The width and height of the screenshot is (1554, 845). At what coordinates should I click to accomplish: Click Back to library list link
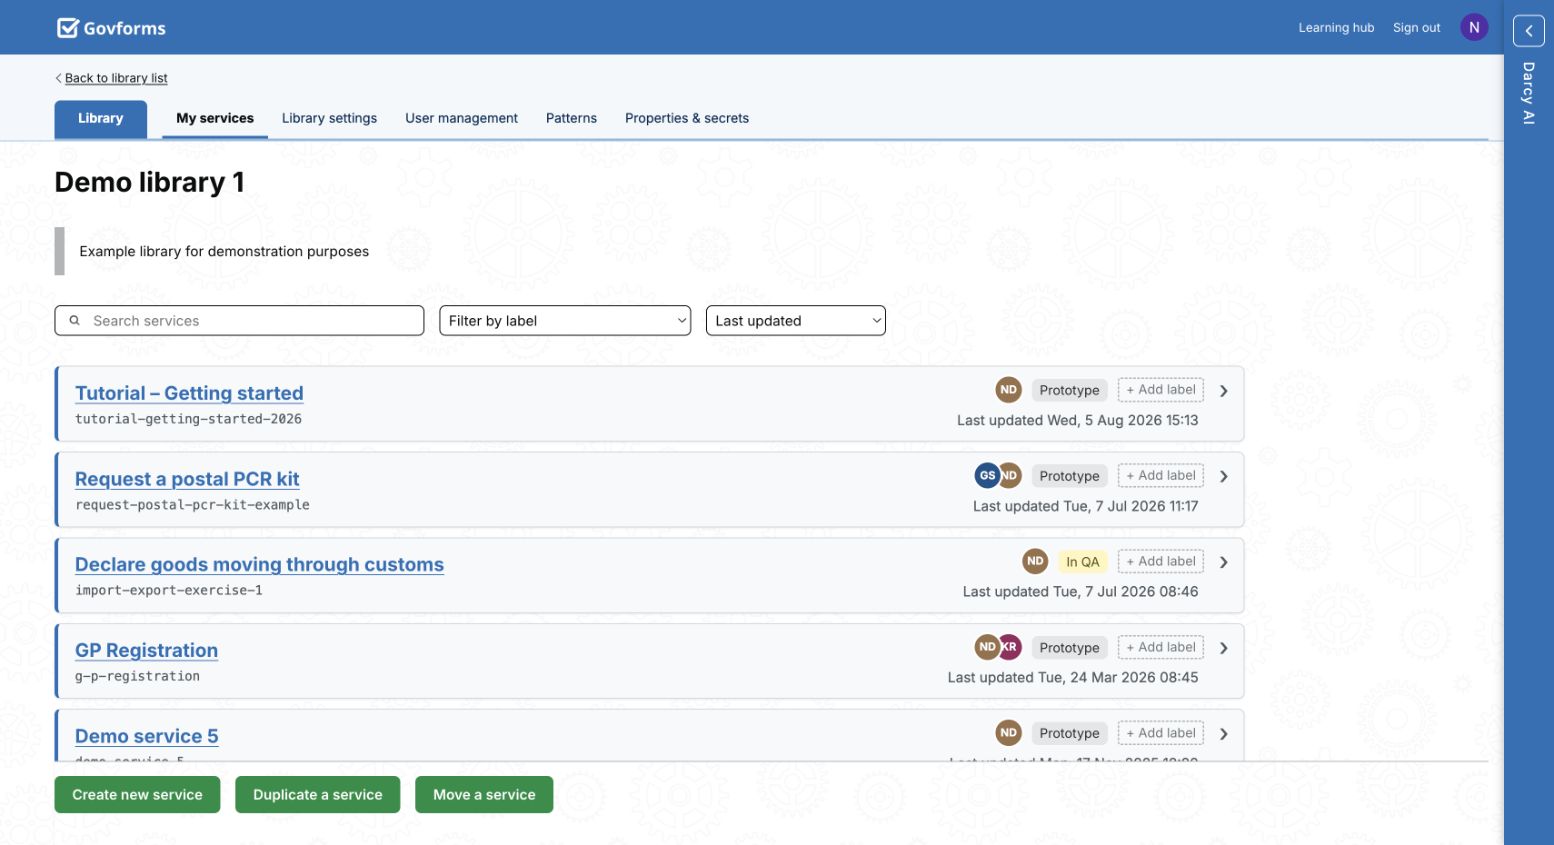116,78
